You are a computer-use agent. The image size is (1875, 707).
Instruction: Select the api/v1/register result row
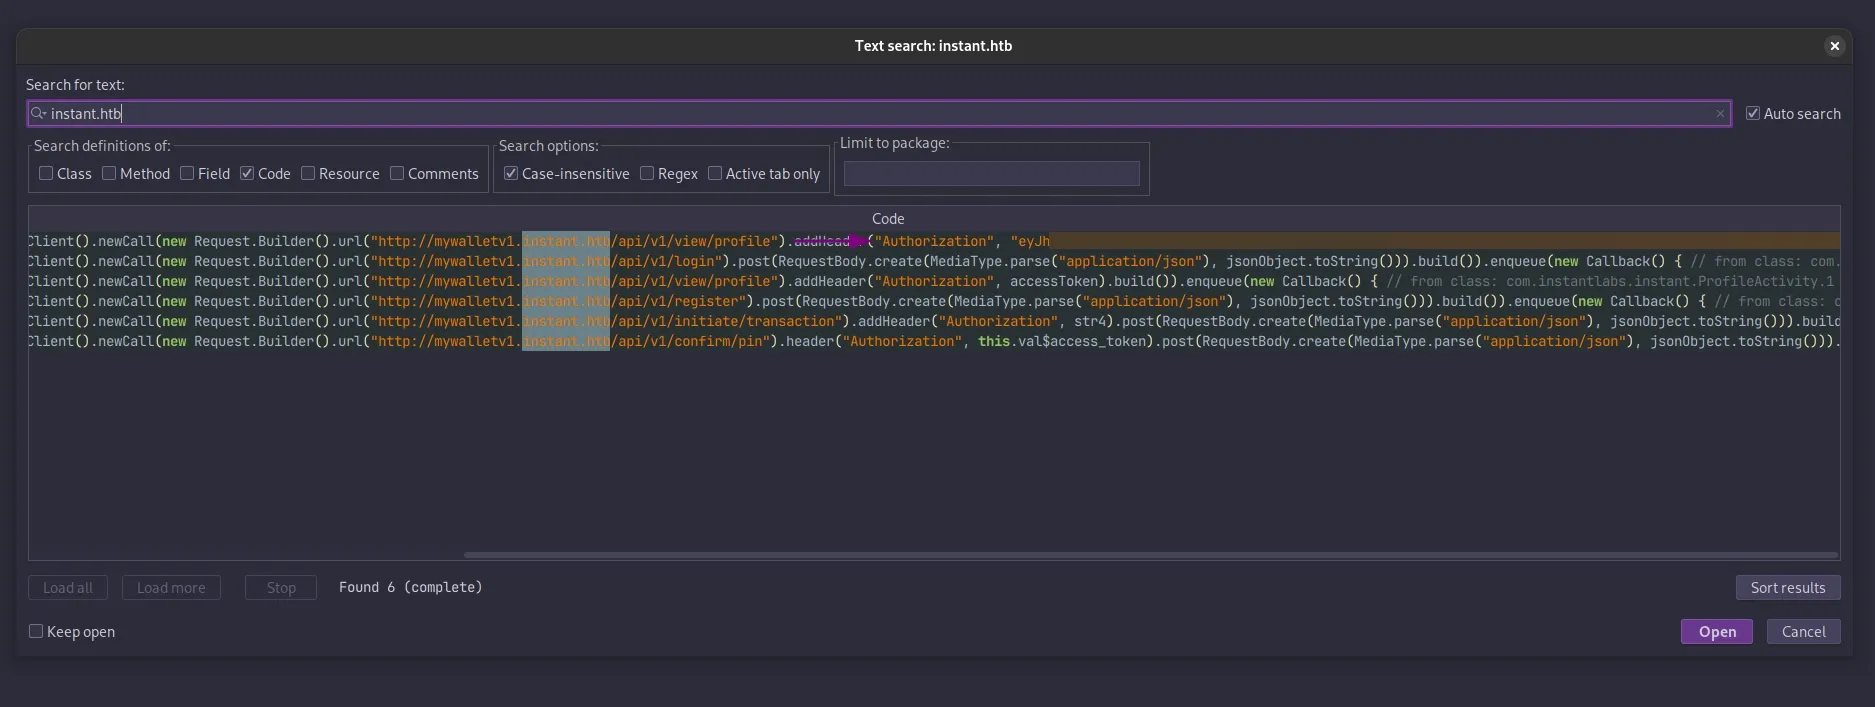[934, 301]
